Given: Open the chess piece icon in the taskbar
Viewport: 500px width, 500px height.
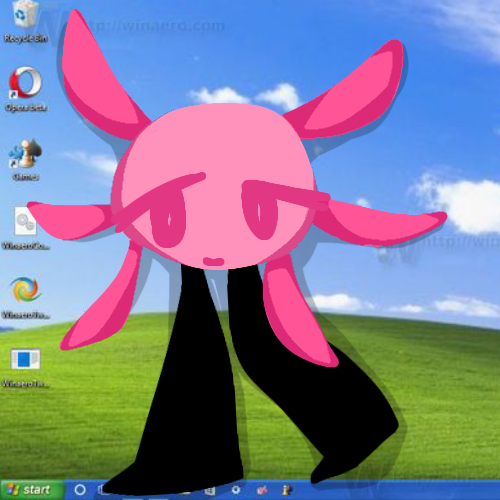Looking at the screenshot, I should [x=286, y=490].
